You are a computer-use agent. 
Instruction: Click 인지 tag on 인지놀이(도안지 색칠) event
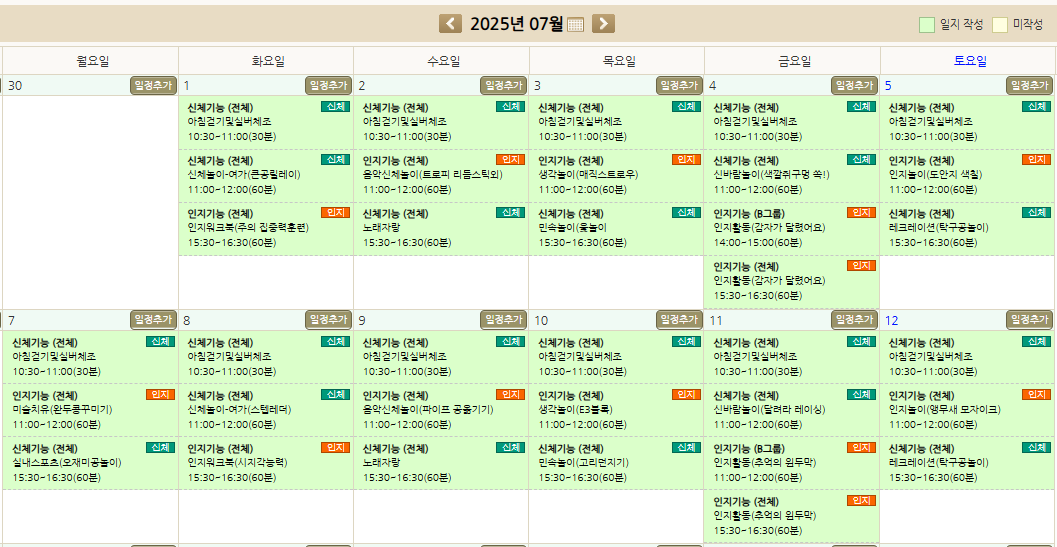(1036, 160)
